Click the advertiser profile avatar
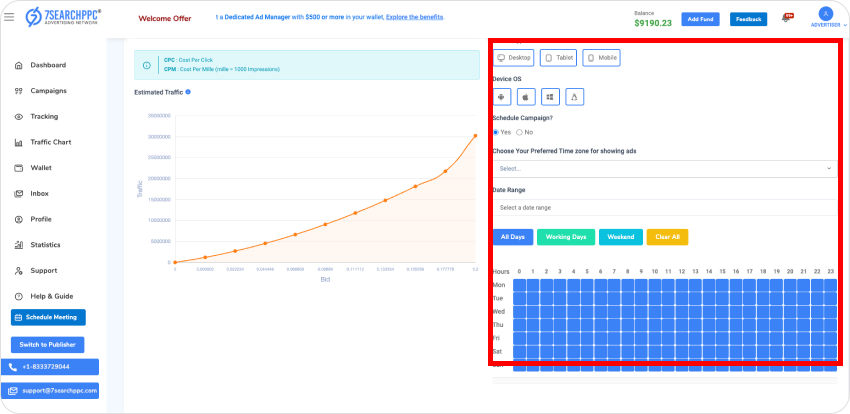The image size is (850, 414). pos(825,13)
